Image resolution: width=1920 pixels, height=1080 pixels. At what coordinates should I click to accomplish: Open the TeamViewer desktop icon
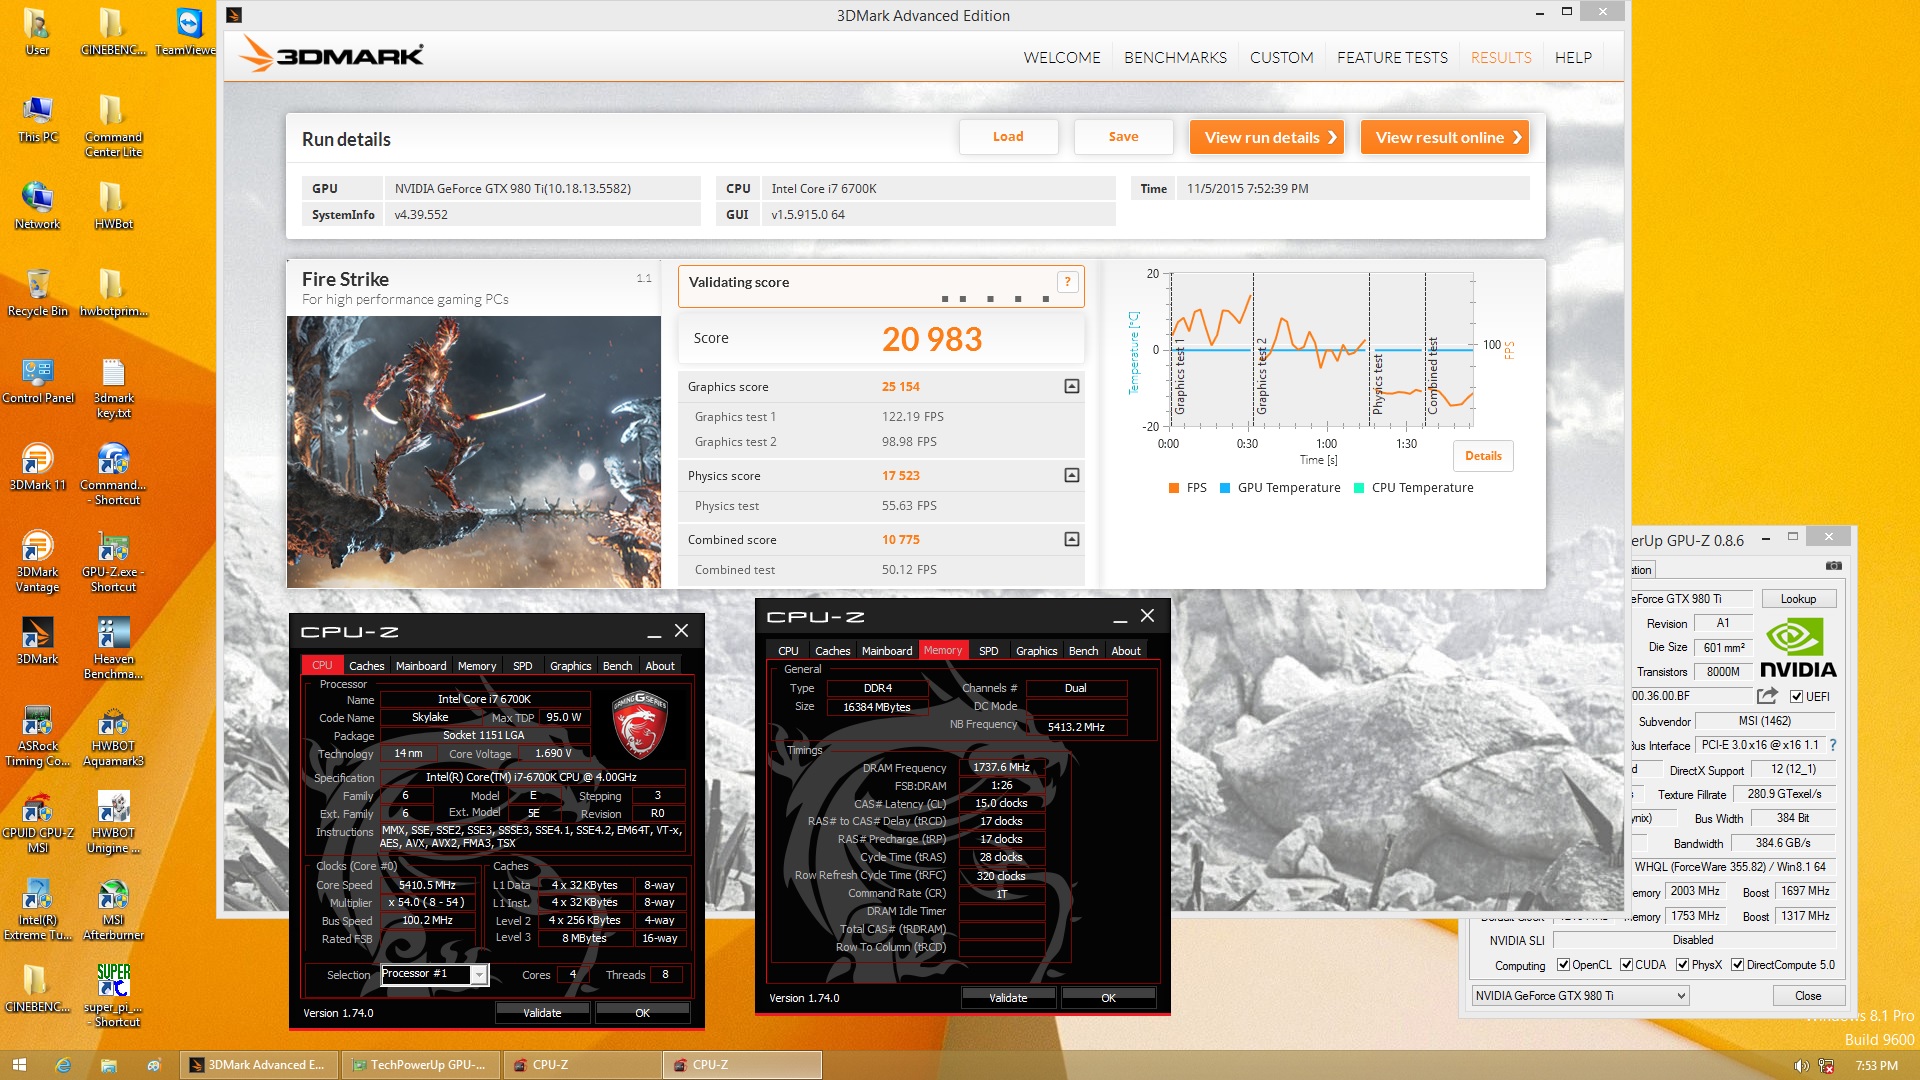pos(188,31)
